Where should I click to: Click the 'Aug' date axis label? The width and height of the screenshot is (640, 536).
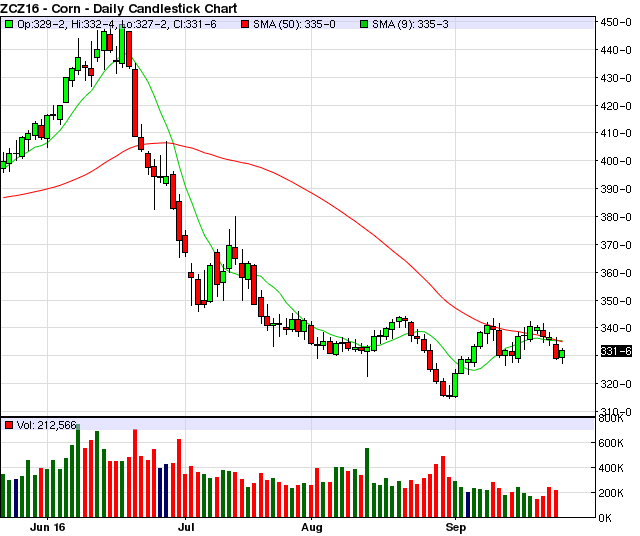coord(312,527)
